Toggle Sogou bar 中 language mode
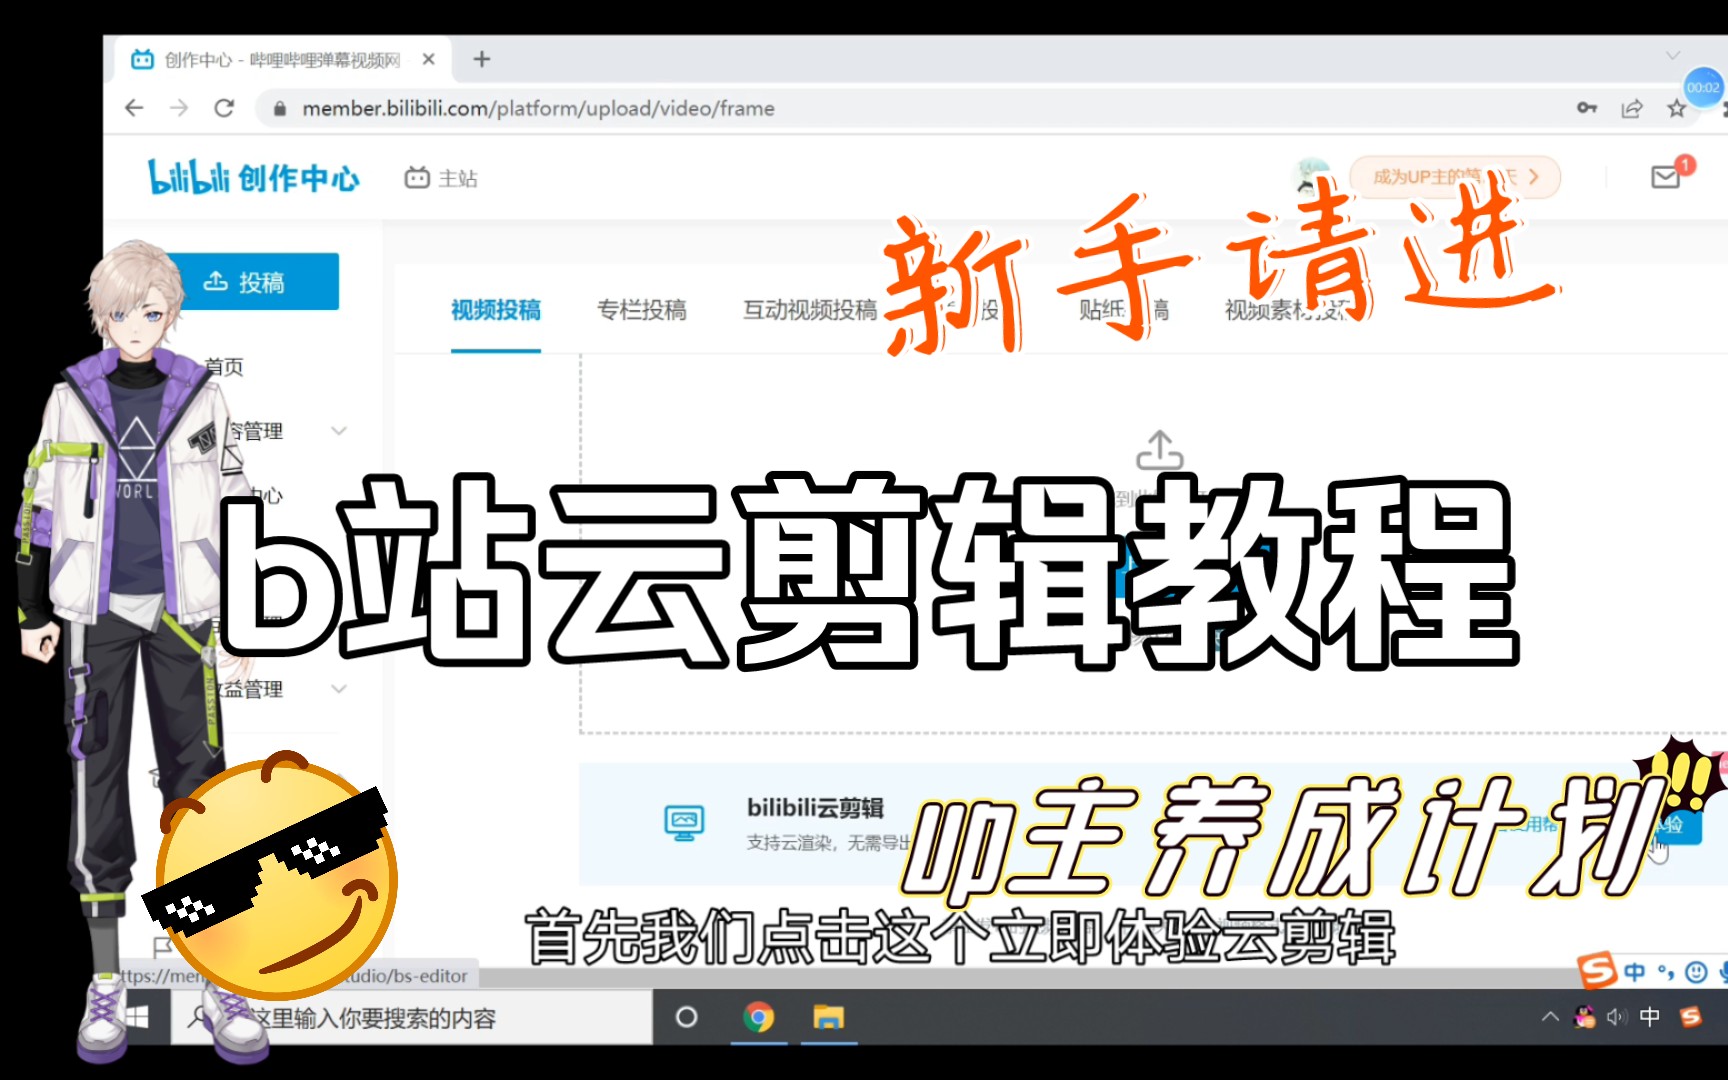The width and height of the screenshot is (1728, 1080). pos(1635,971)
